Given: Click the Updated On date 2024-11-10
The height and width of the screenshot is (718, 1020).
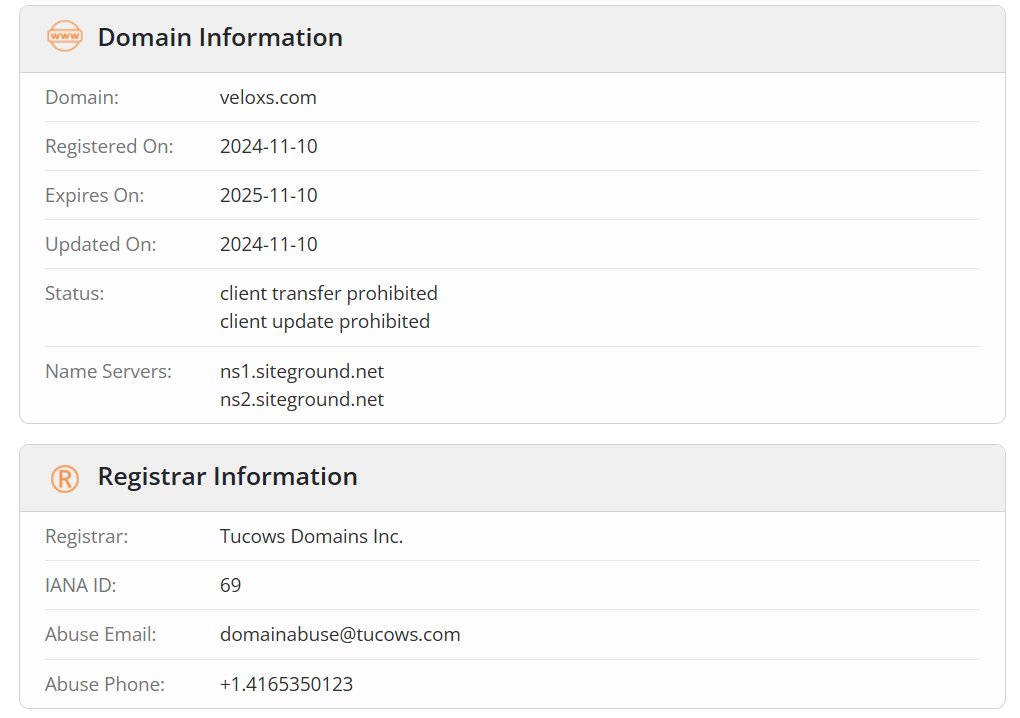Looking at the screenshot, I should pyautogui.click(x=269, y=245).
